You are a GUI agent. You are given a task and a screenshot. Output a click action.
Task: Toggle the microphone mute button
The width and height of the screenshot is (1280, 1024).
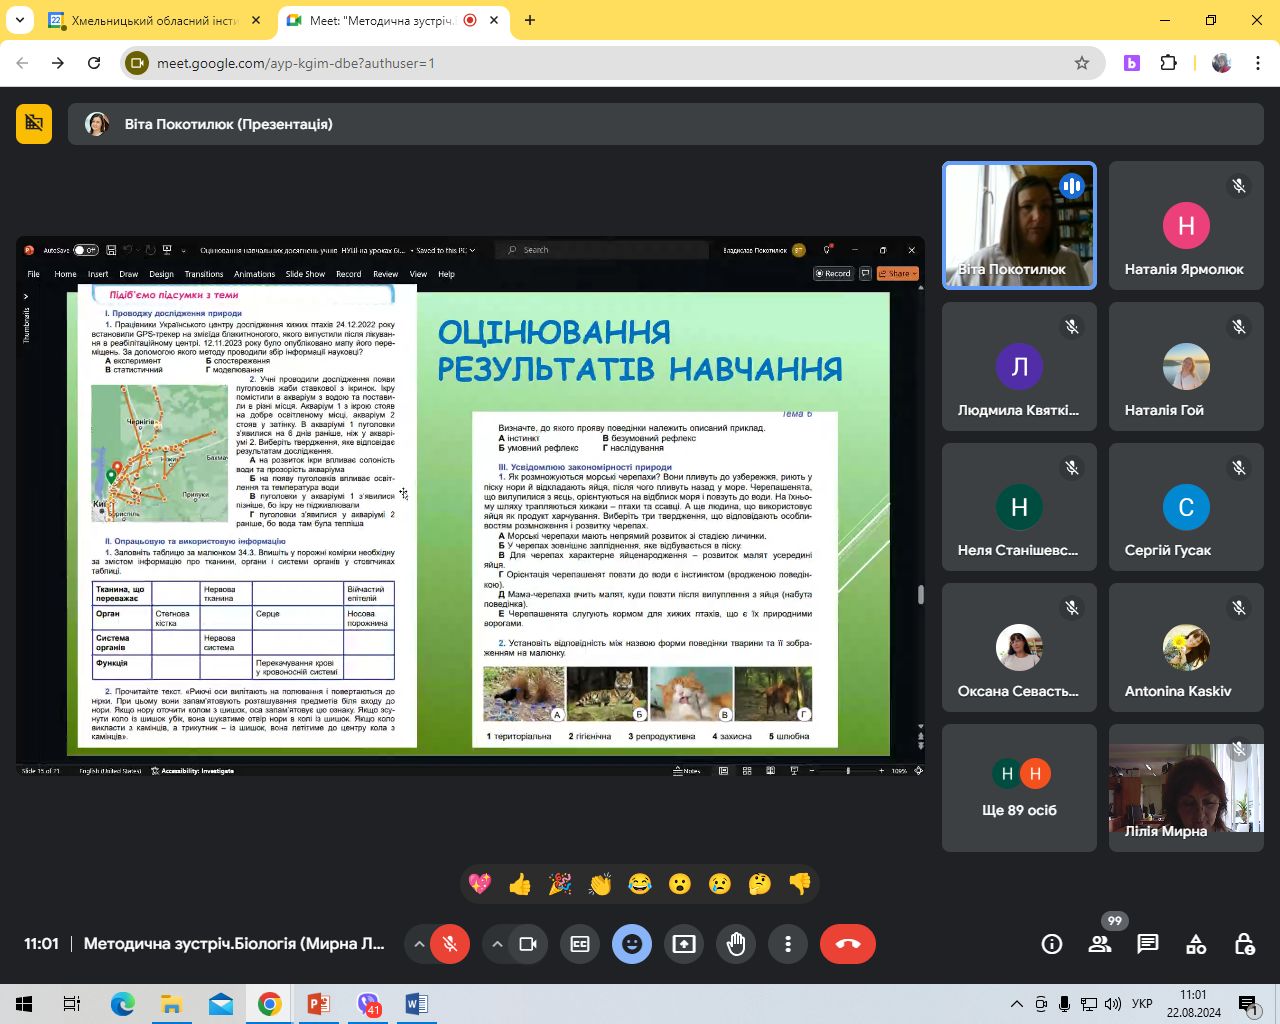click(450, 944)
